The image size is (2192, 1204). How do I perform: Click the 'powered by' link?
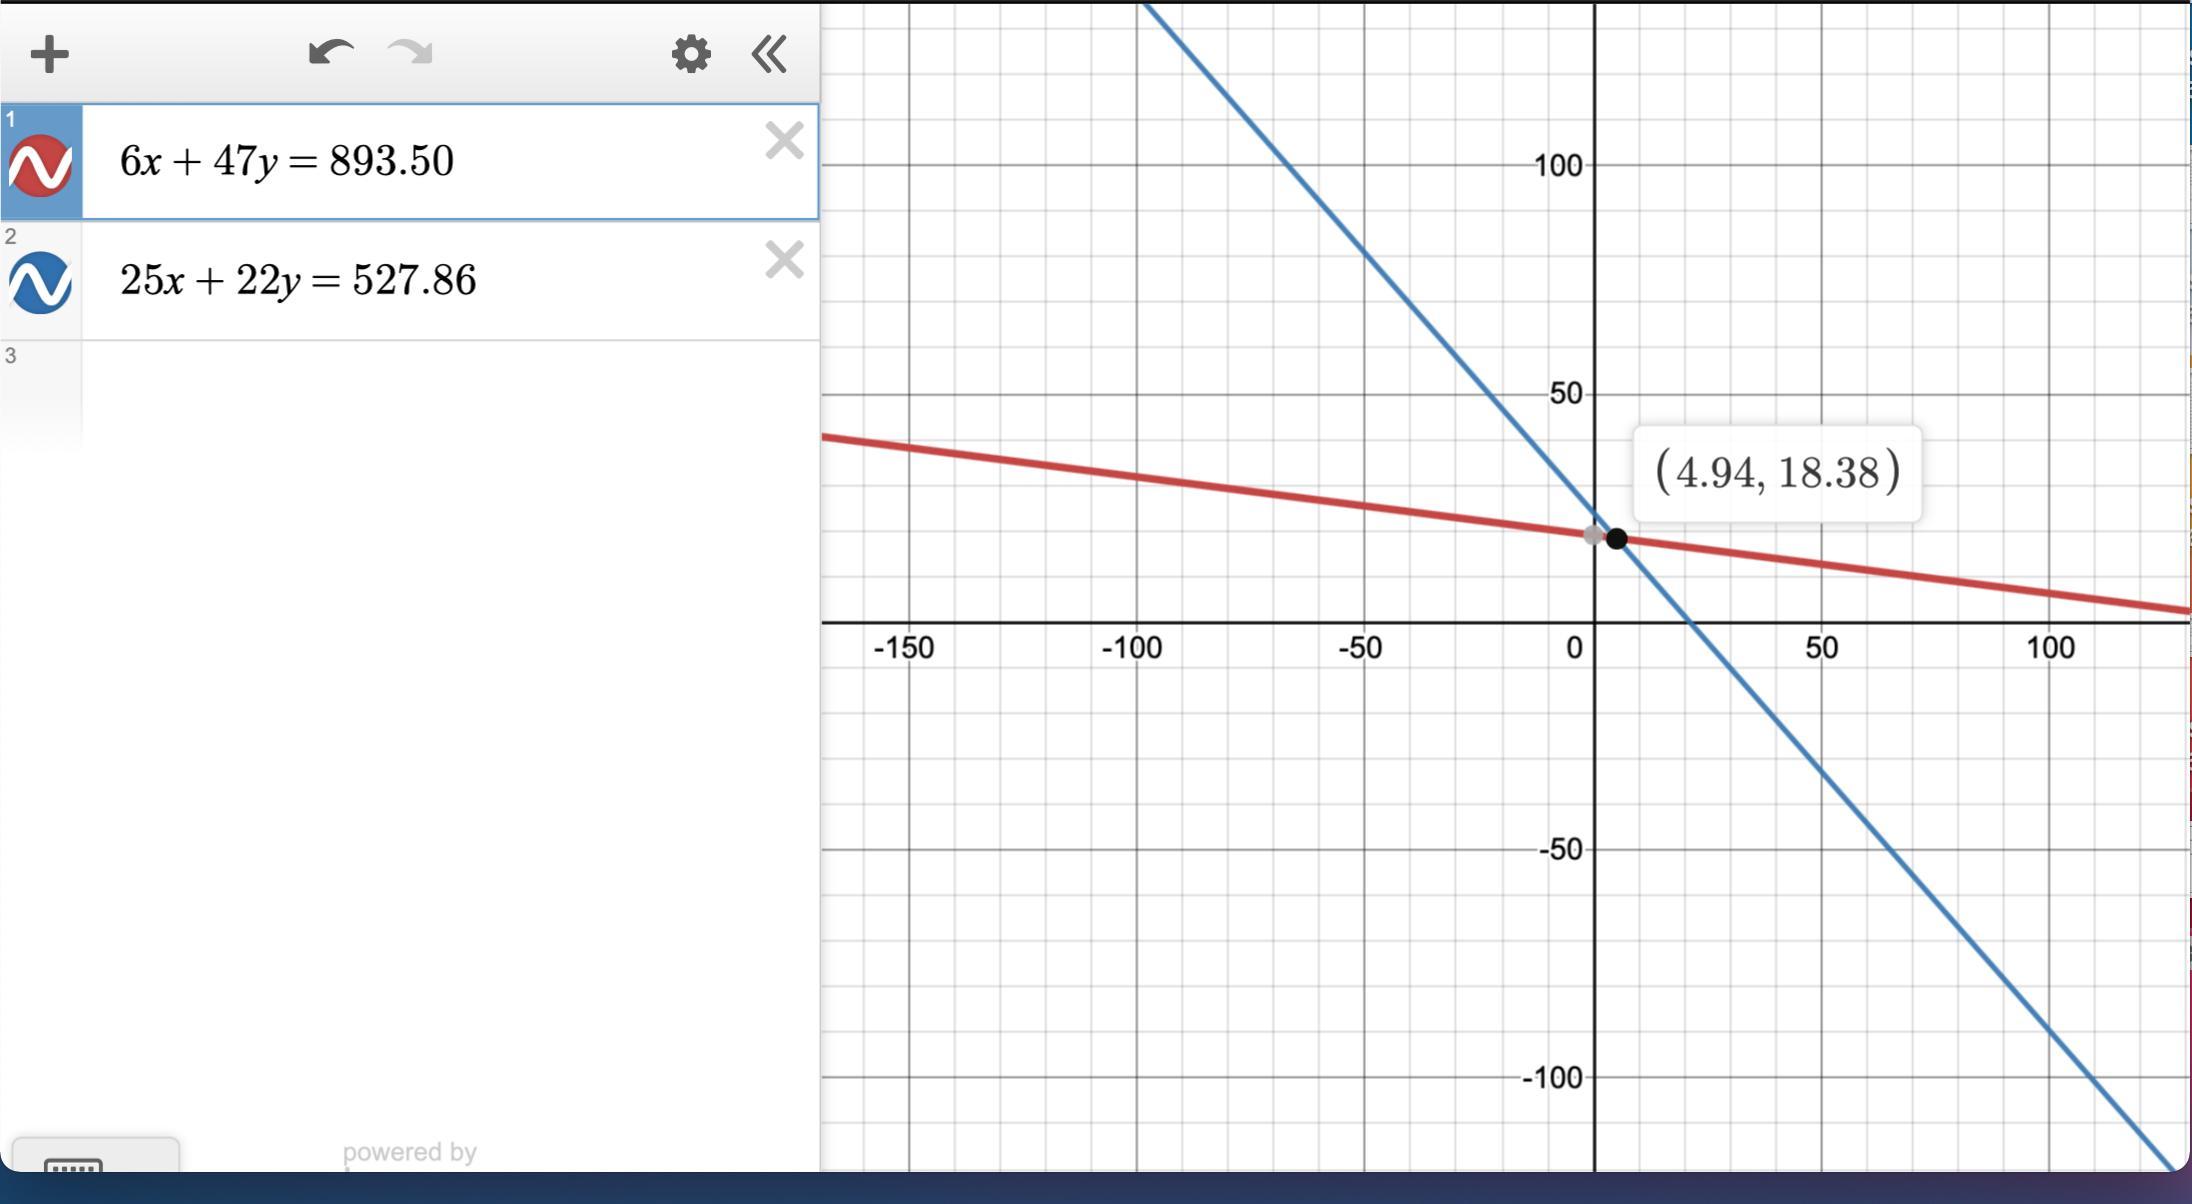pyautogui.click(x=410, y=1153)
